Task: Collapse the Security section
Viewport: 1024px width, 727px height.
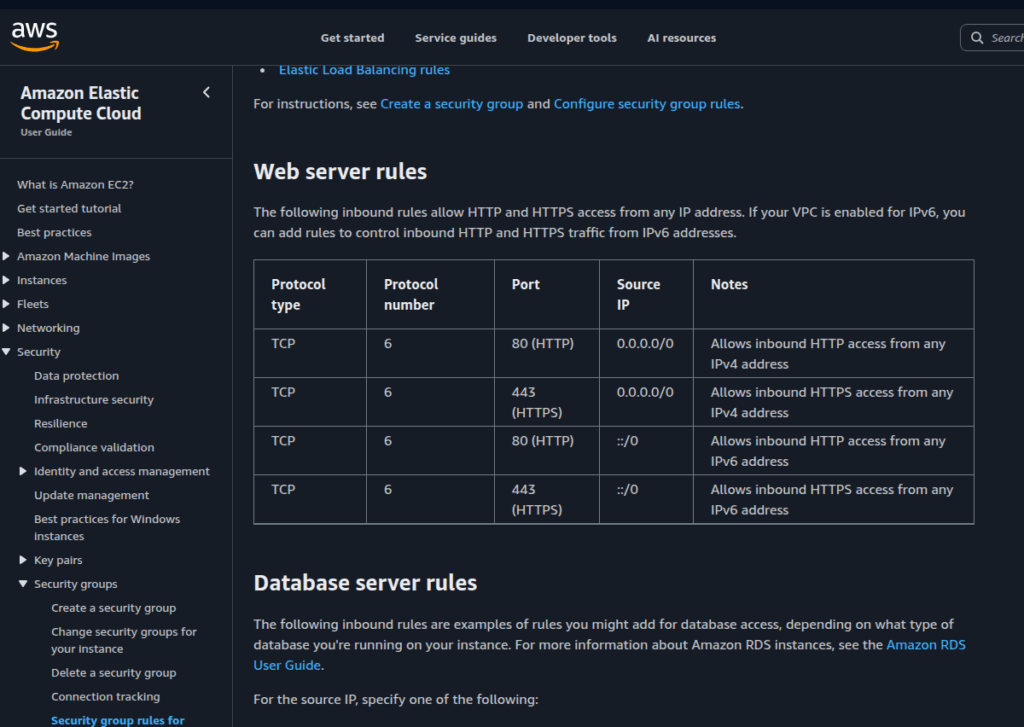Action: click(8, 352)
